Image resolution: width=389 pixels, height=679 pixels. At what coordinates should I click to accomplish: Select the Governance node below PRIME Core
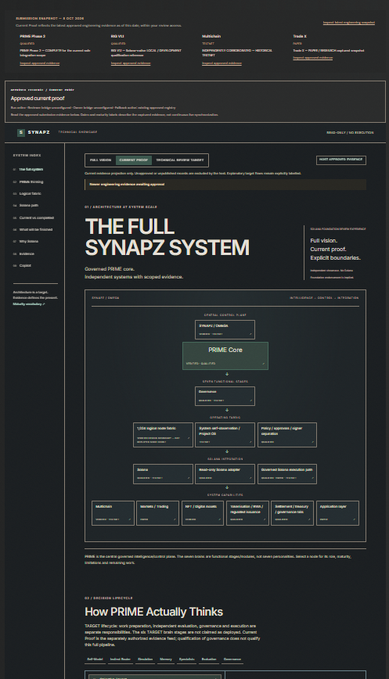click(225, 396)
